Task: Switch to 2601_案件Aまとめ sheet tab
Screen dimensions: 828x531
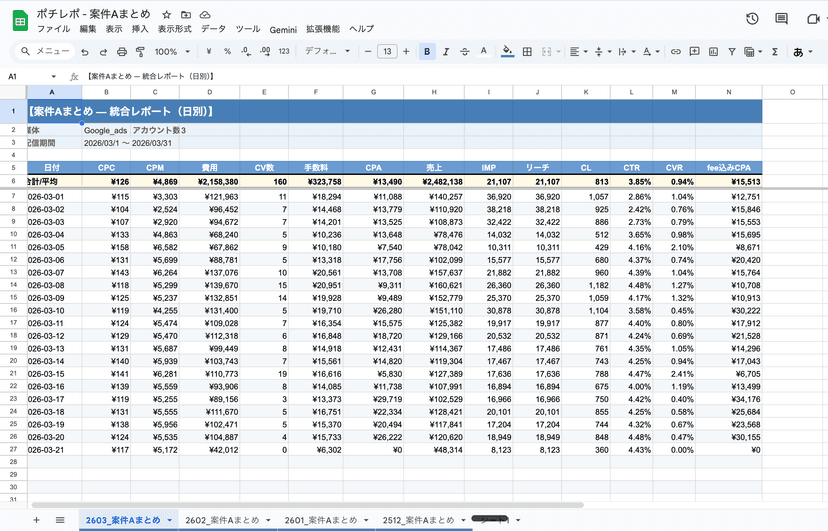Action: coord(321,520)
